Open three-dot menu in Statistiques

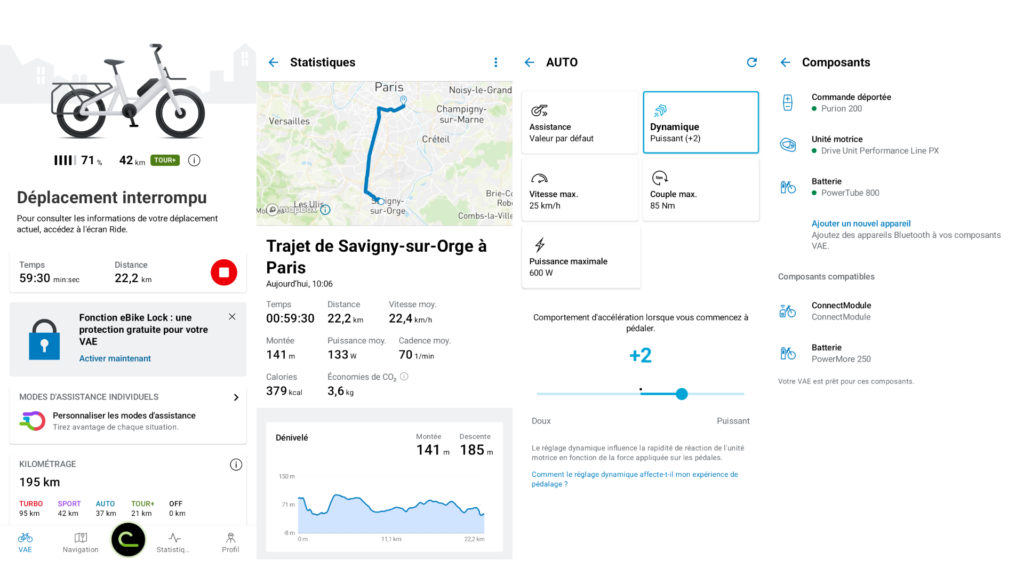click(496, 62)
